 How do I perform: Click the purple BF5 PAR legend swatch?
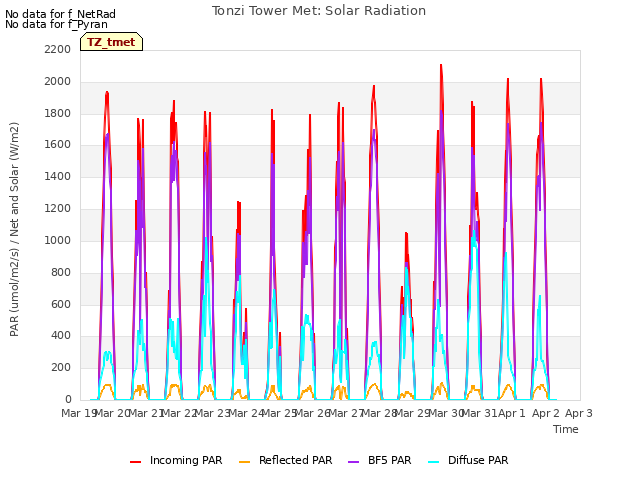point(353,462)
